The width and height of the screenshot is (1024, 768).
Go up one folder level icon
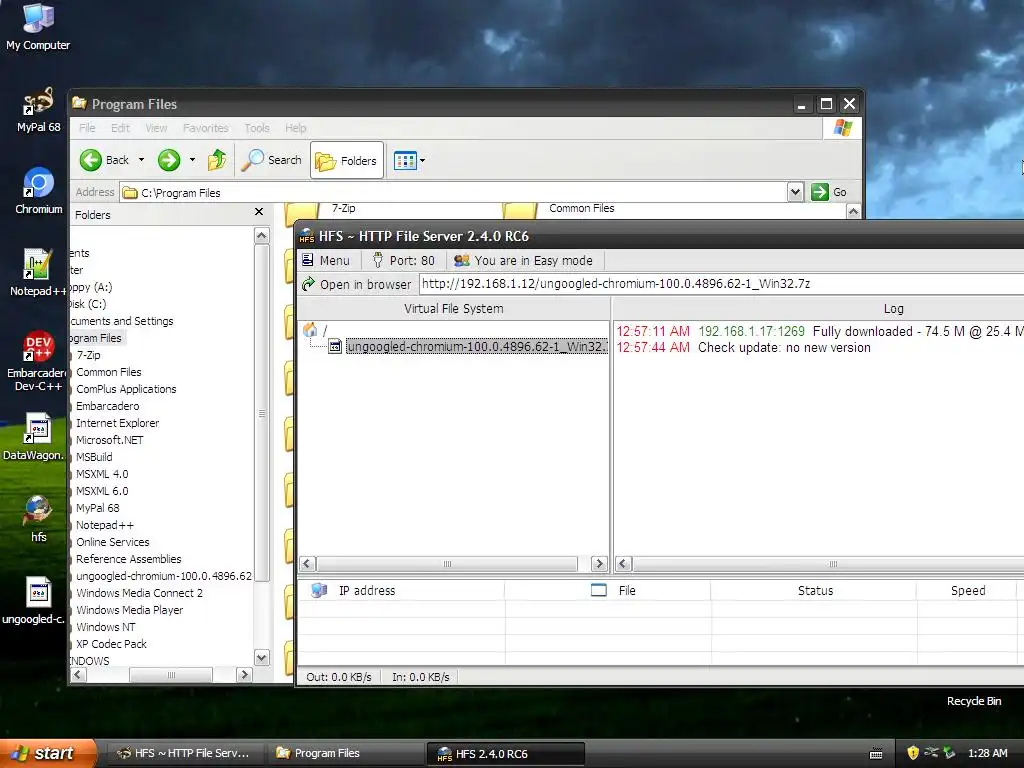217,160
